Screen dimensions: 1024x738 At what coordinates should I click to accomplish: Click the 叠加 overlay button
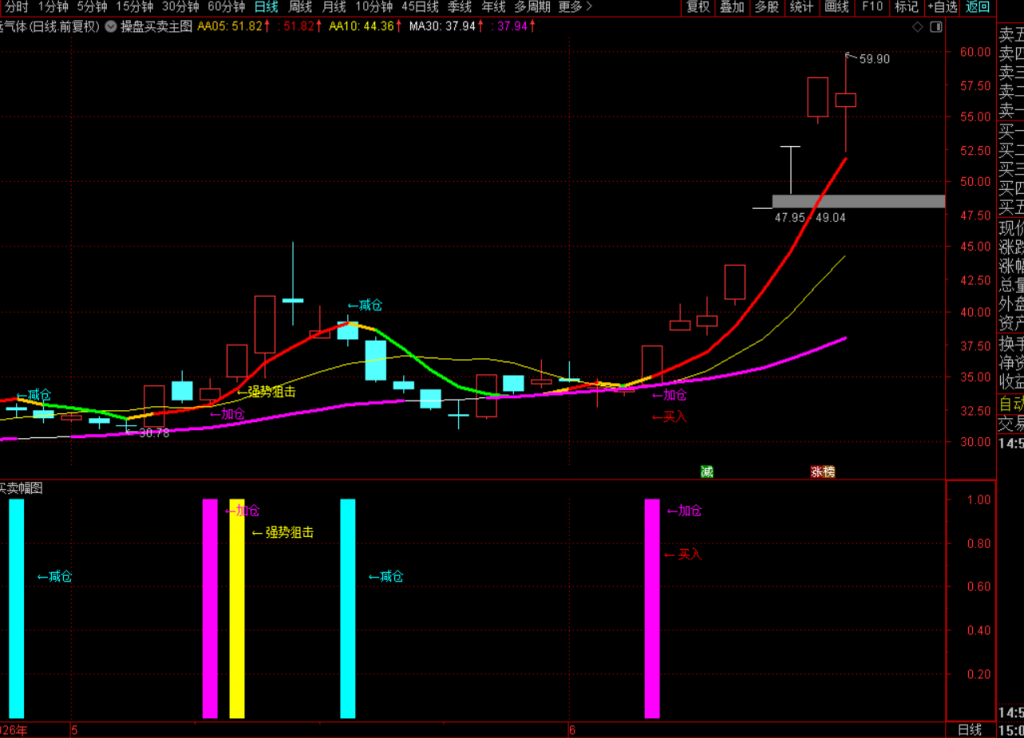(731, 7)
